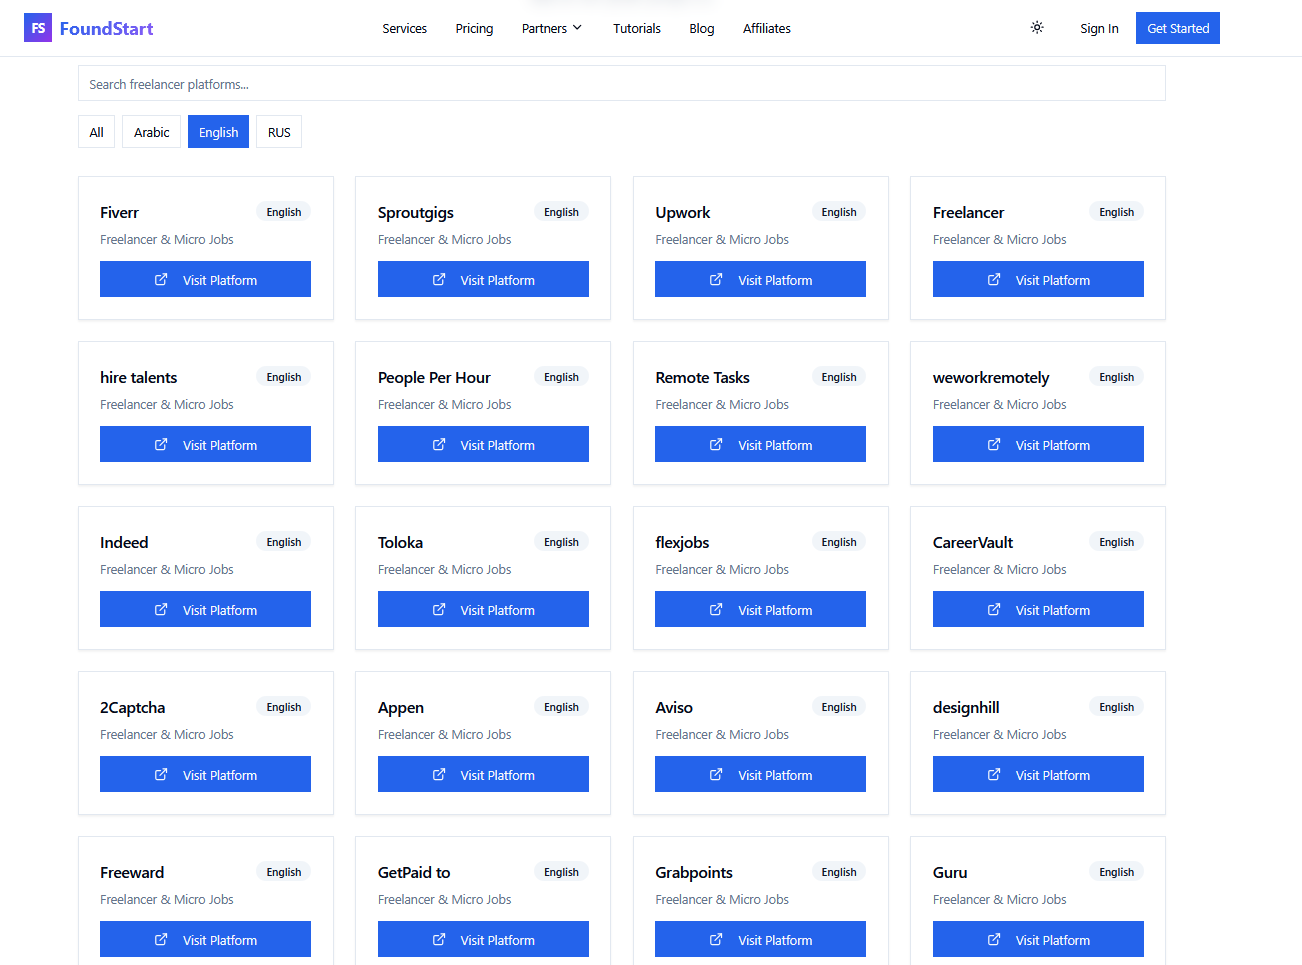Click the English badge on Guru card
Viewport: 1302px width, 965px height.
[x=1116, y=872]
